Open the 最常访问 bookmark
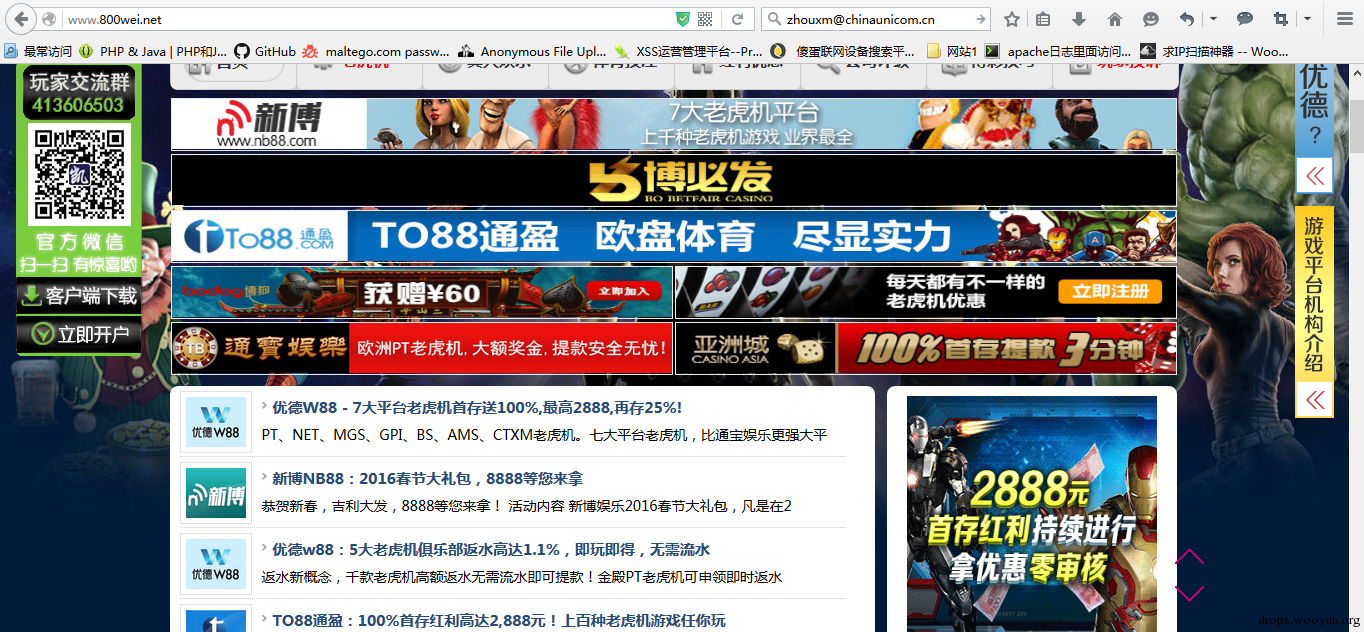The height and width of the screenshot is (632, 1364). [38, 51]
